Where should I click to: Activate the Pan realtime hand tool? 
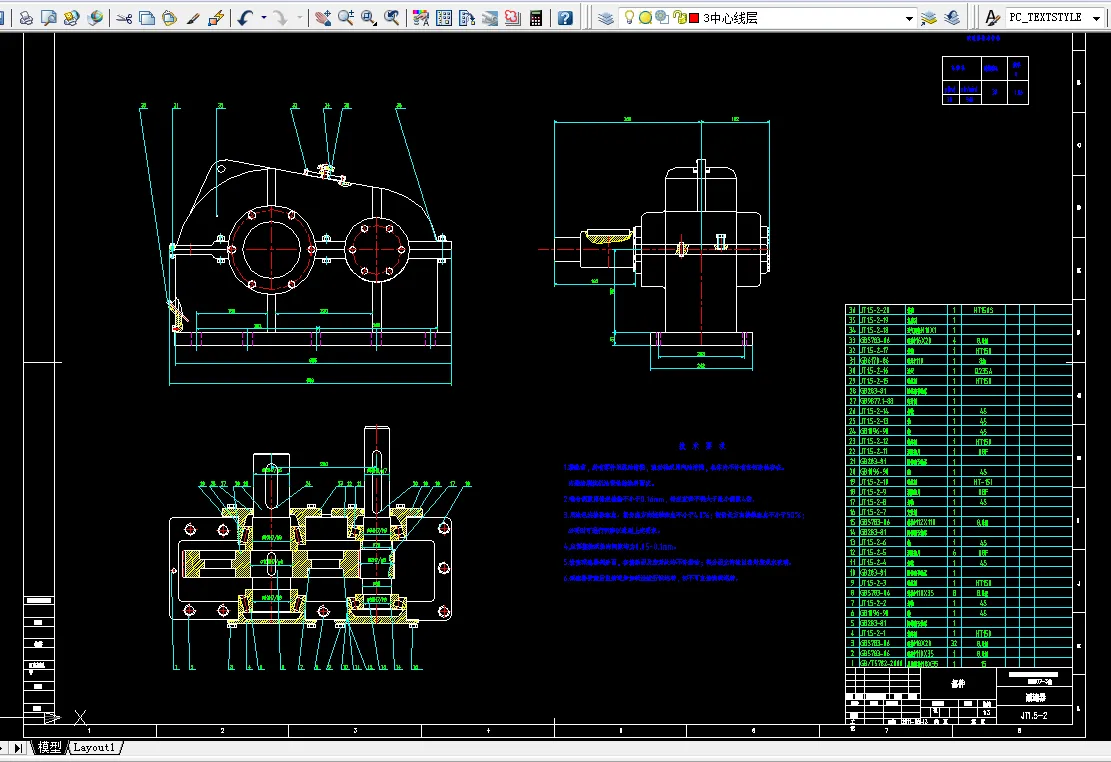pos(323,18)
